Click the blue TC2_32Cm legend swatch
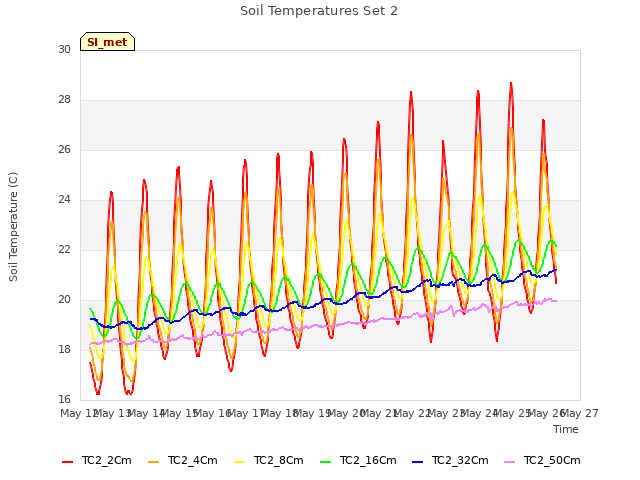 tap(417, 462)
